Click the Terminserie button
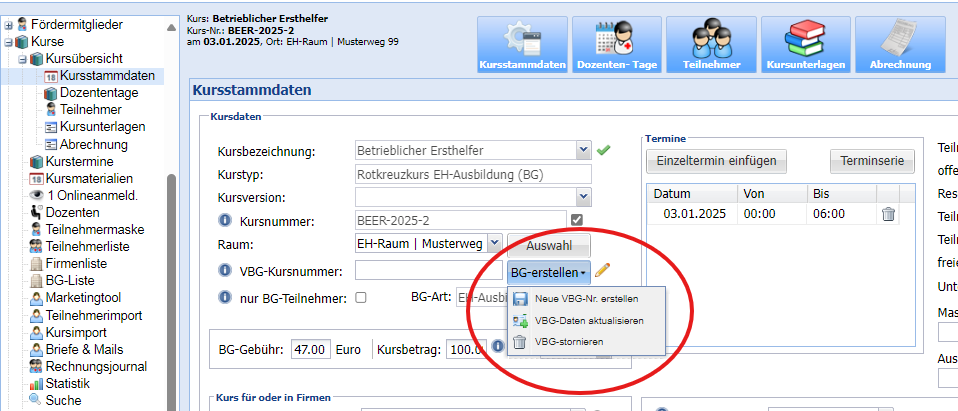The width and height of the screenshot is (958, 411). tap(873, 161)
